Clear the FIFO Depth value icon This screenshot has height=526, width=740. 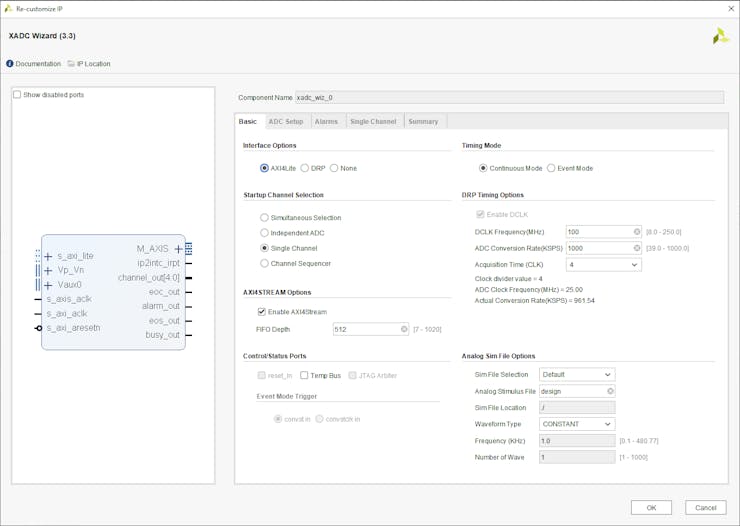(404, 329)
